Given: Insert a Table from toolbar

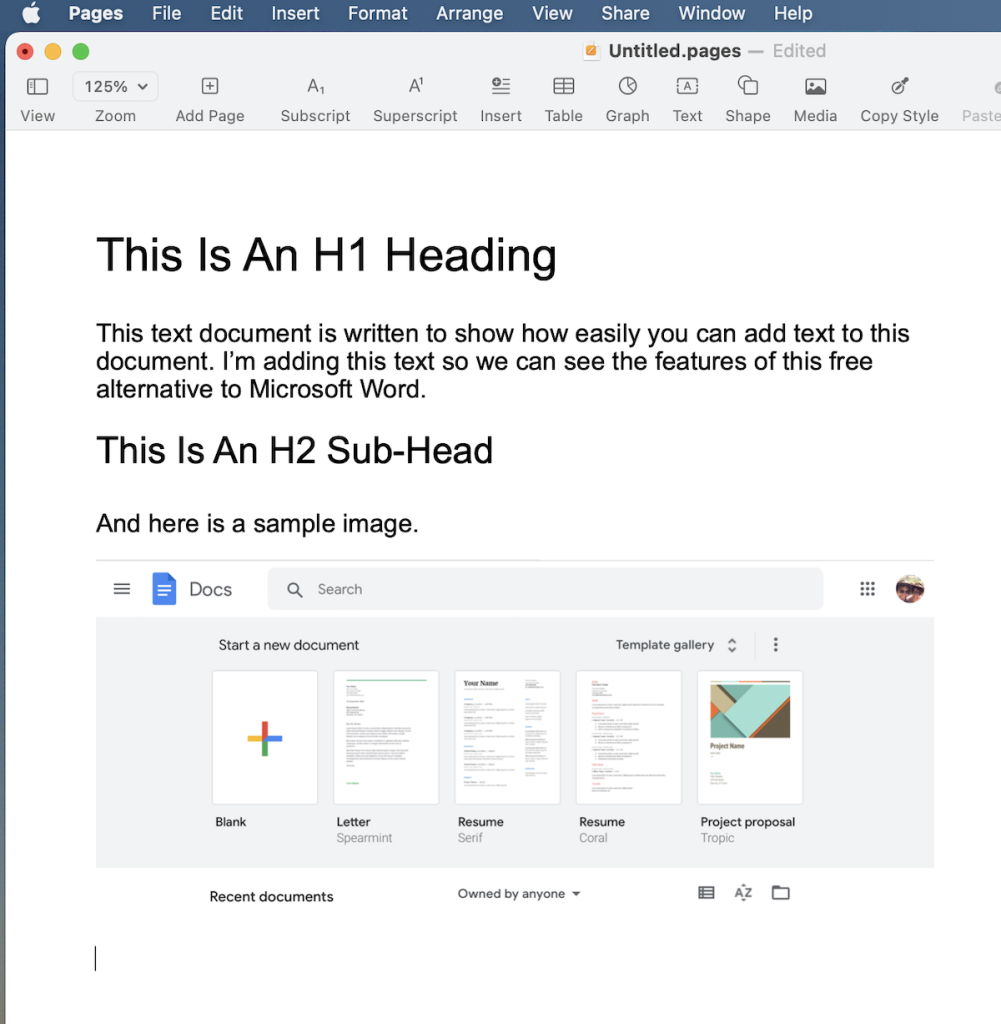Looking at the screenshot, I should pos(564,86).
